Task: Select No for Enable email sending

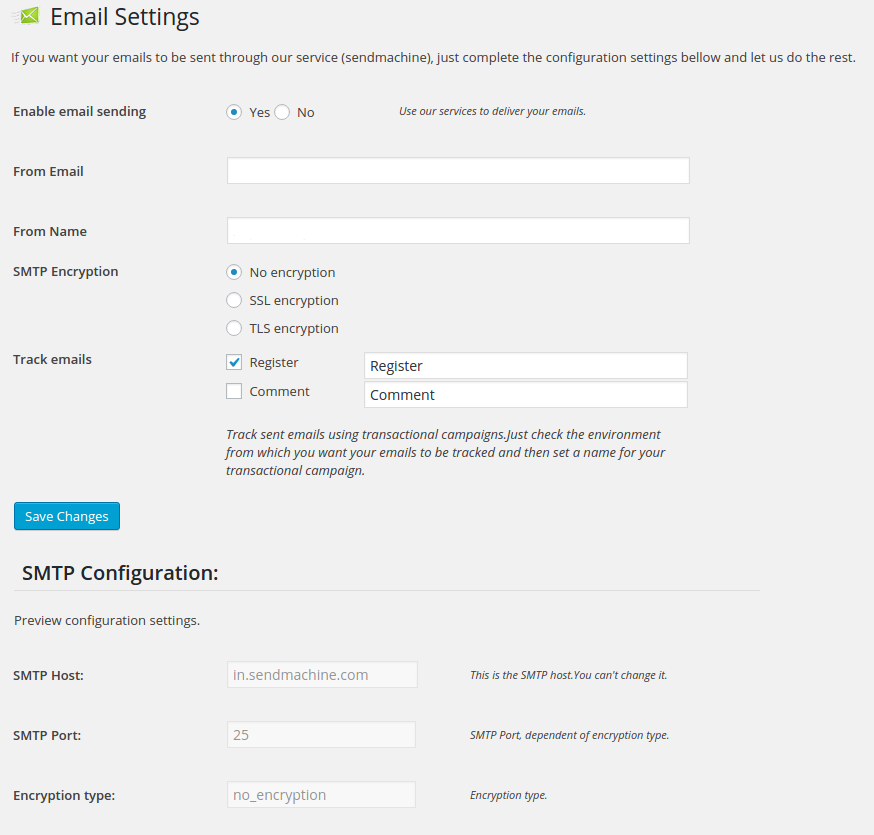Action: (x=282, y=112)
